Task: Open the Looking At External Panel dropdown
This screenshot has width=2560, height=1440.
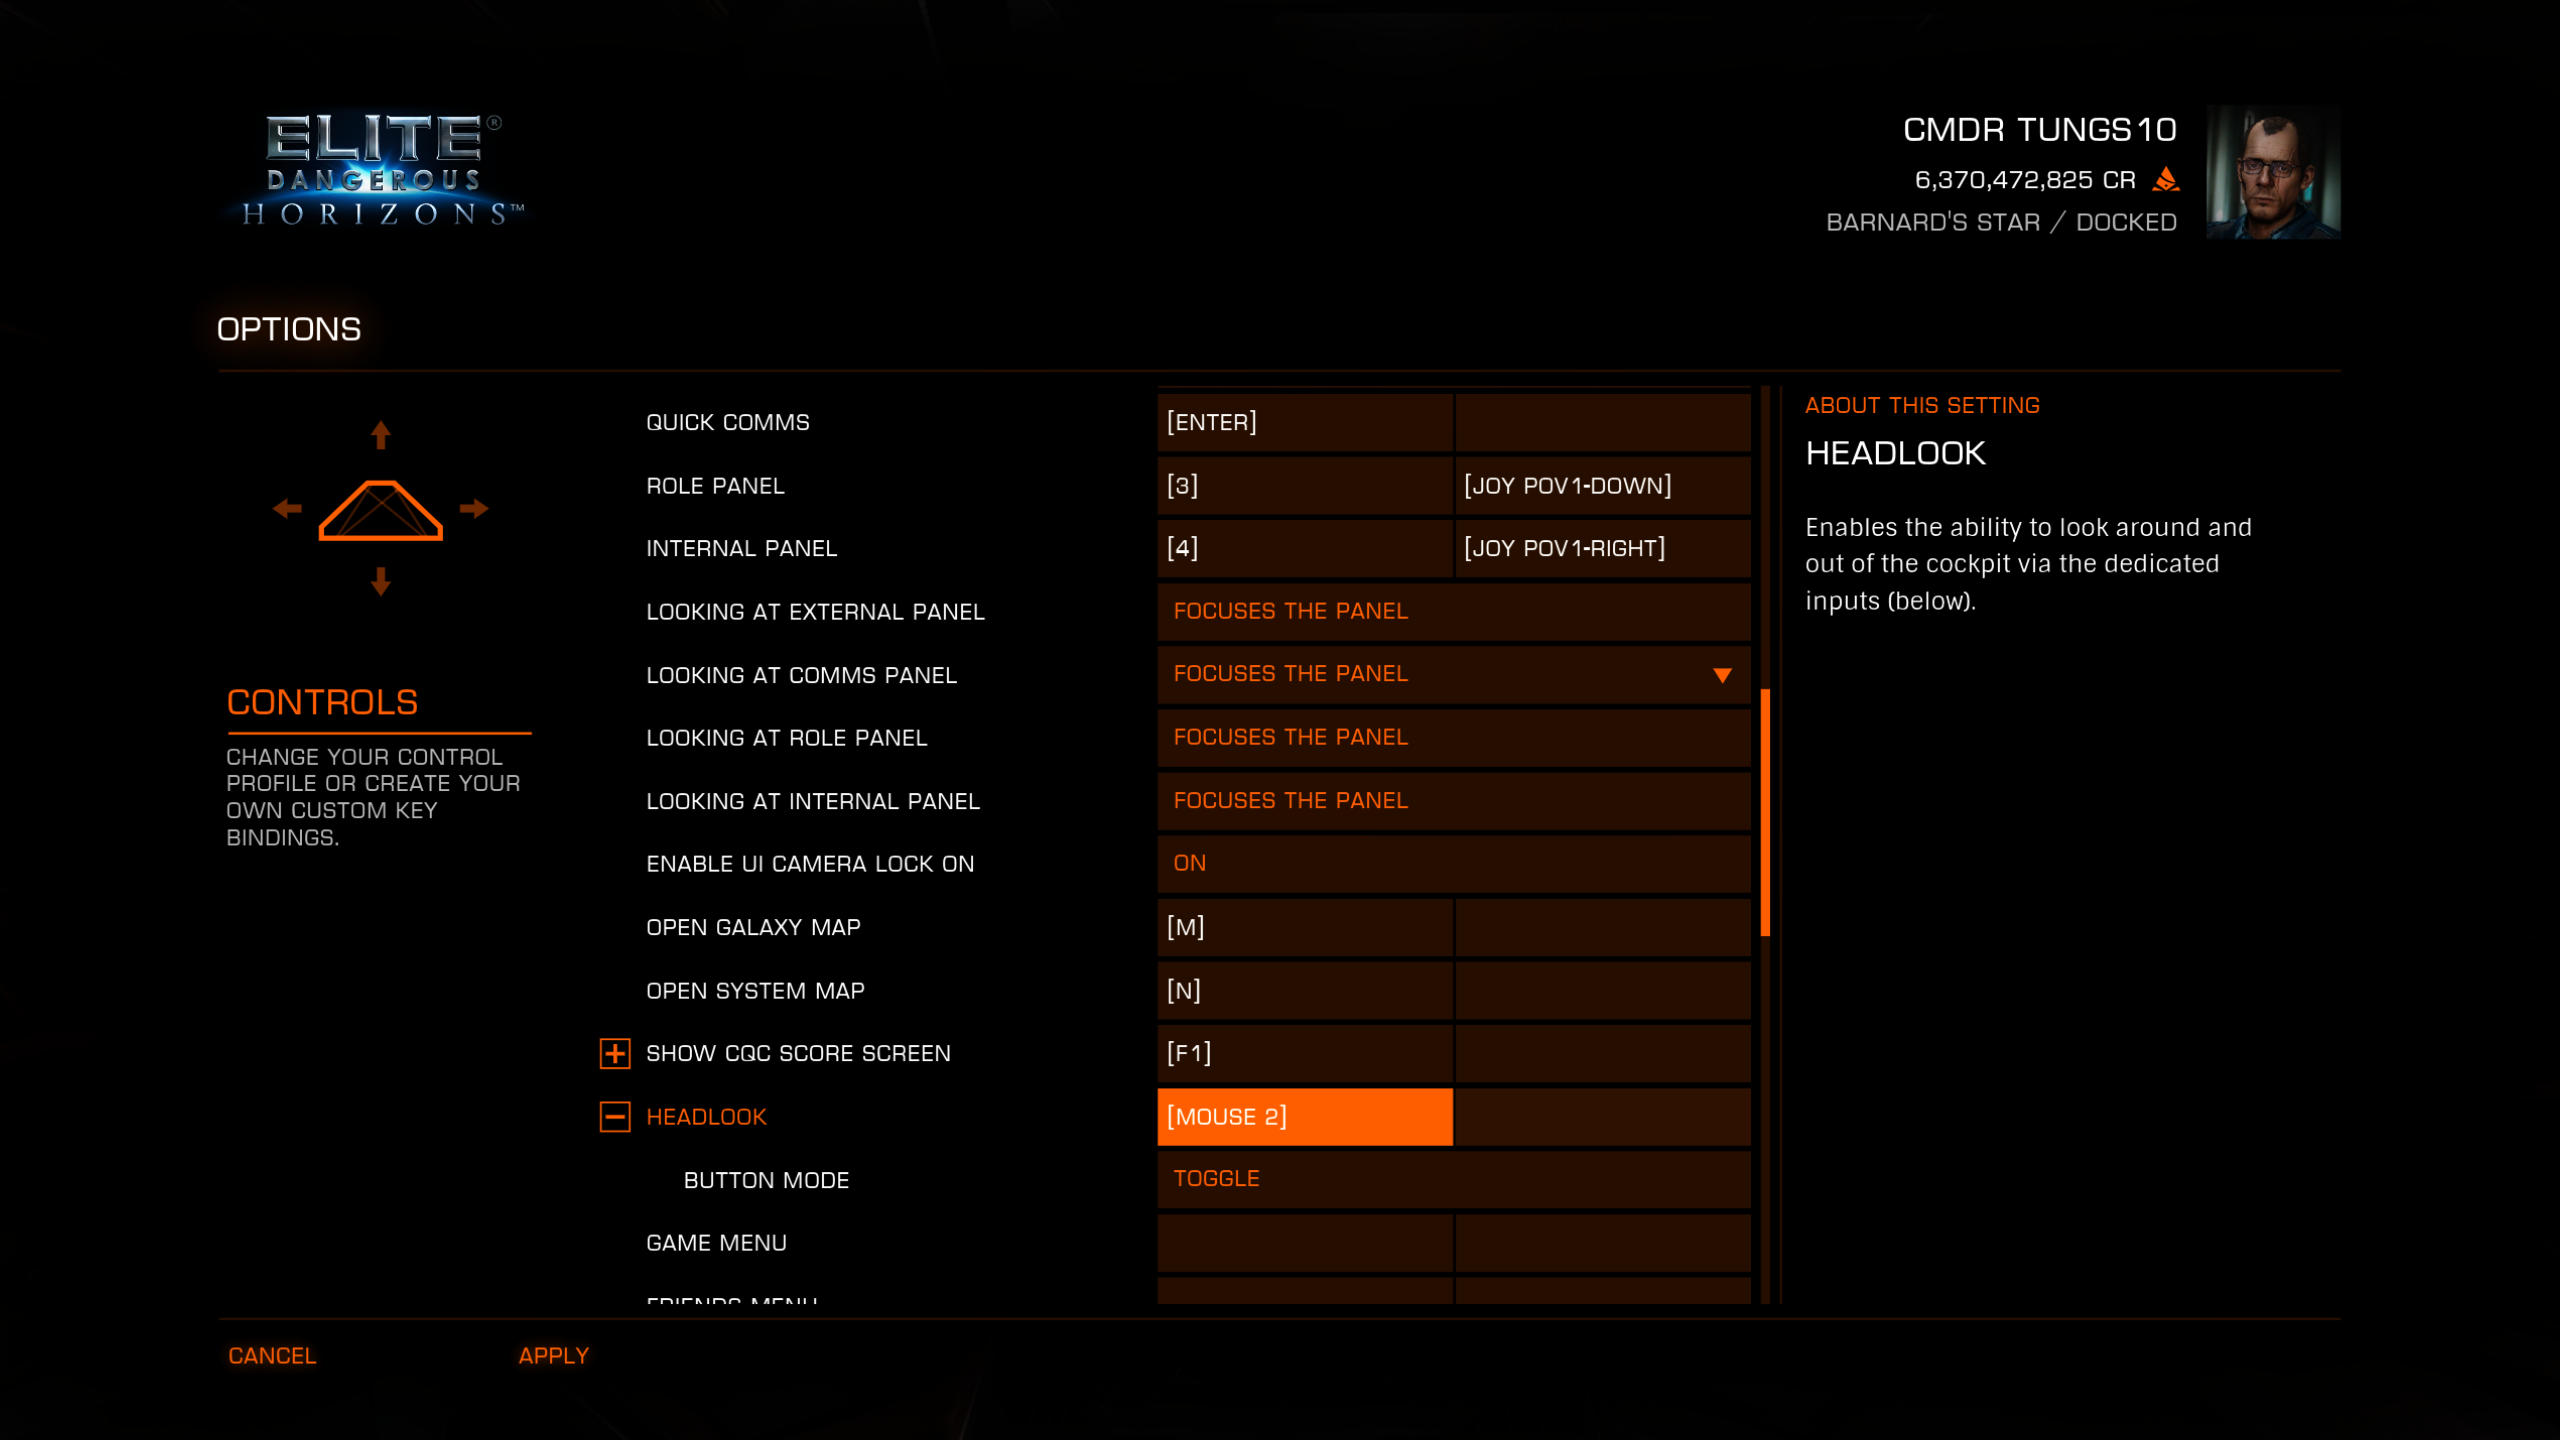Action: [1454, 611]
